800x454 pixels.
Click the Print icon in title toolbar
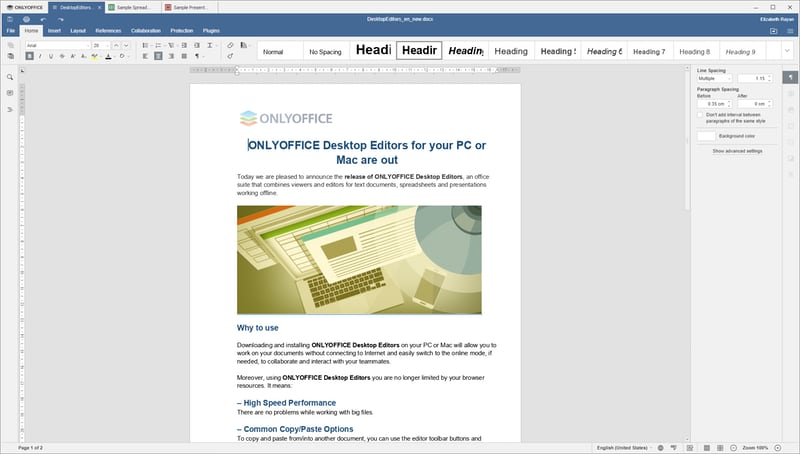coord(26,19)
